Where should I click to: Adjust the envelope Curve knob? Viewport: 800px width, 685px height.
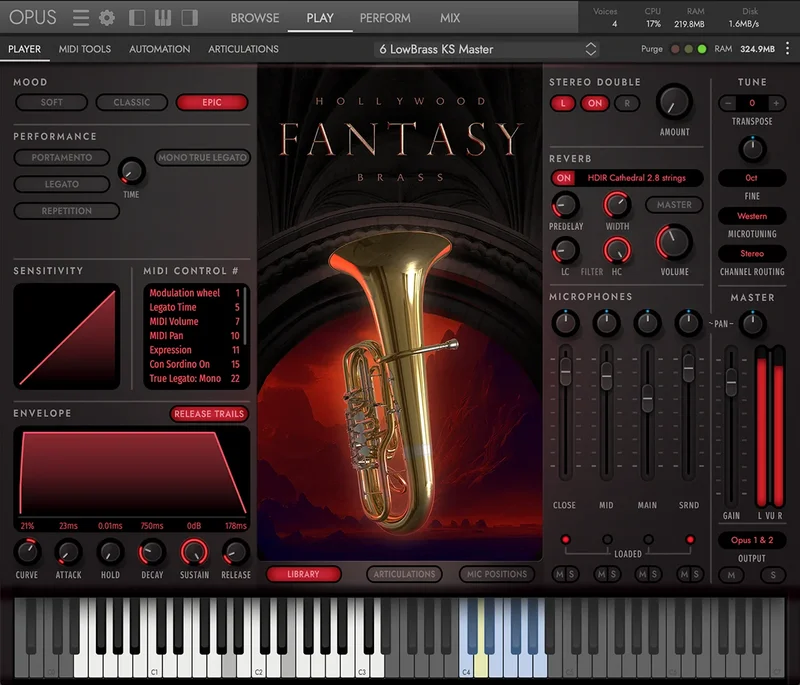tap(27, 551)
